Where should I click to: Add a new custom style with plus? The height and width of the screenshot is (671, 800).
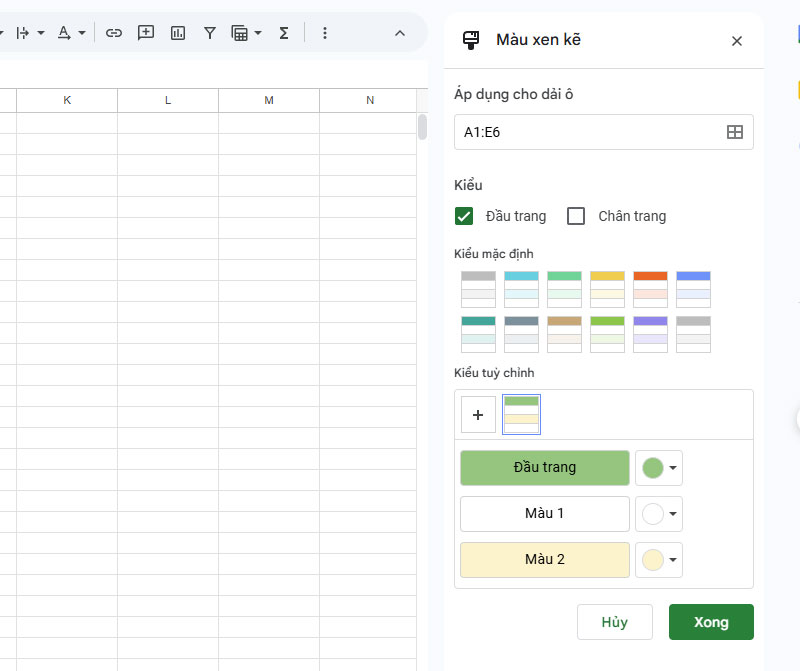pyautogui.click(x=478, y=415)
